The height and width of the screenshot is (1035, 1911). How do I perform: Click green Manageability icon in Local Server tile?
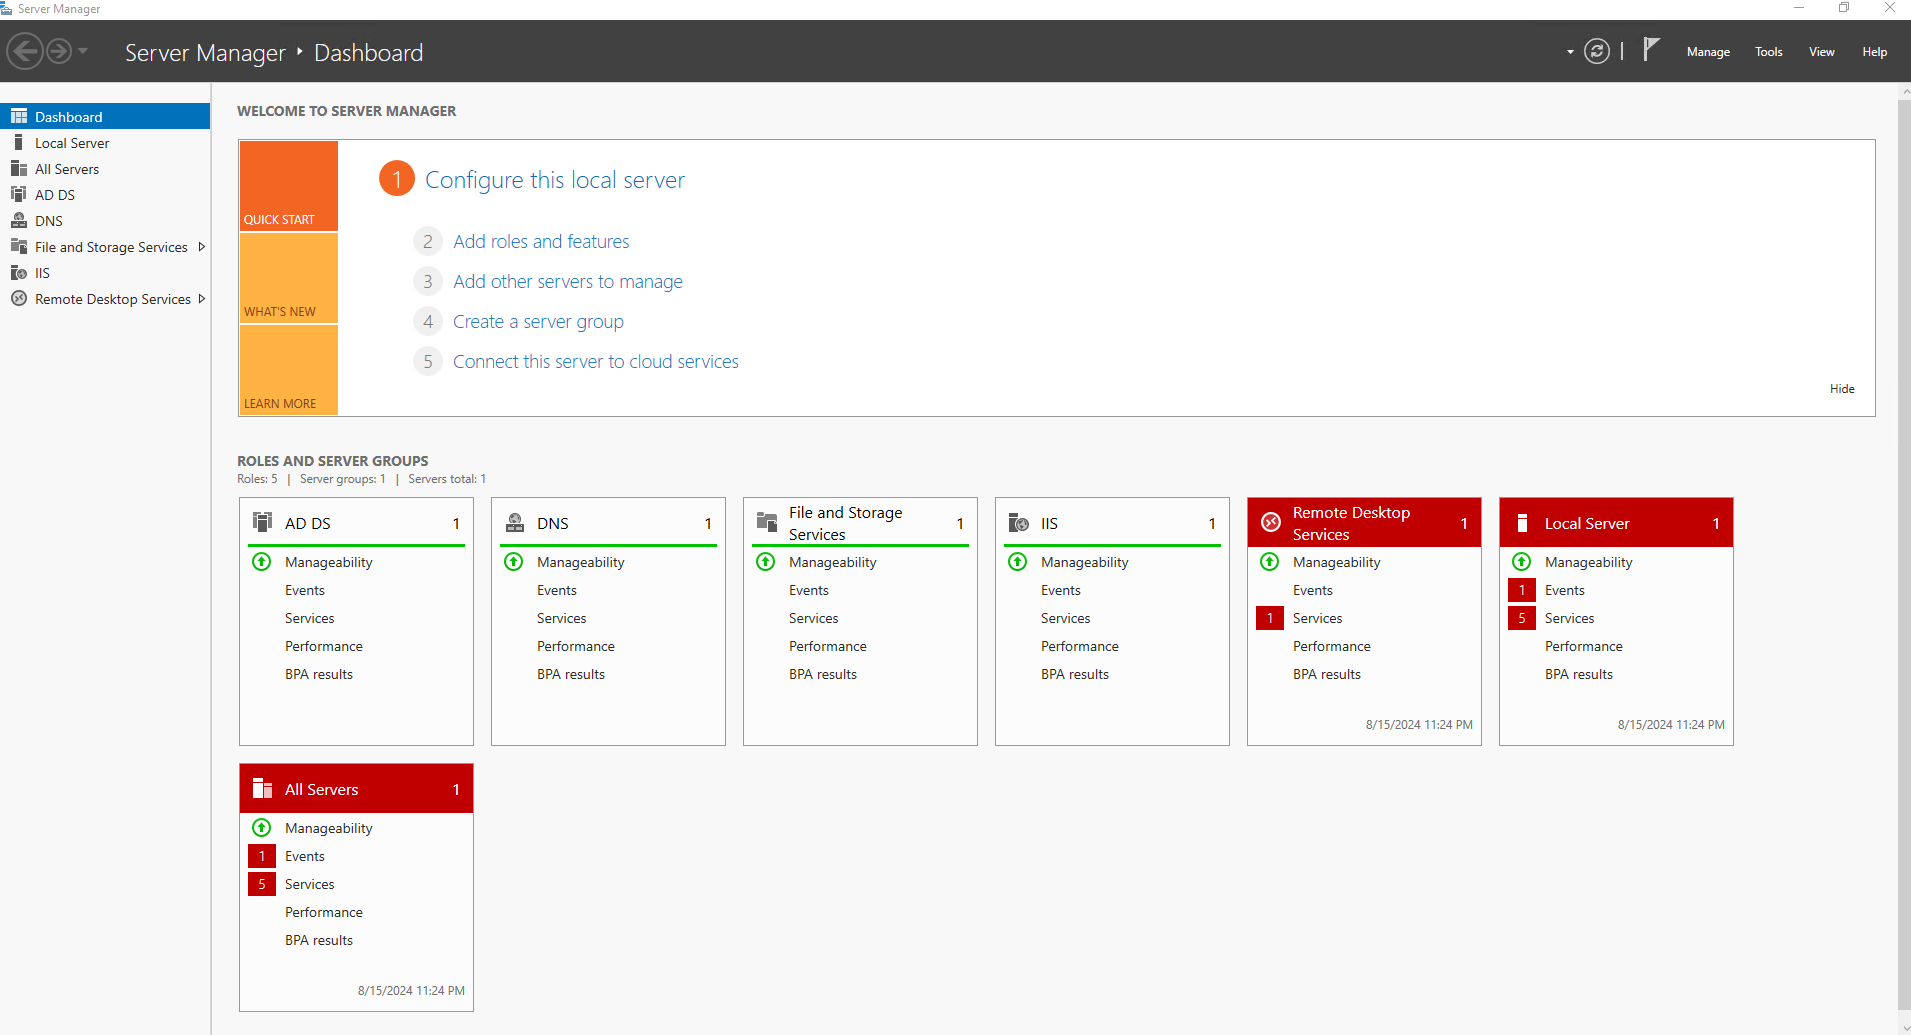point(1521,562)
